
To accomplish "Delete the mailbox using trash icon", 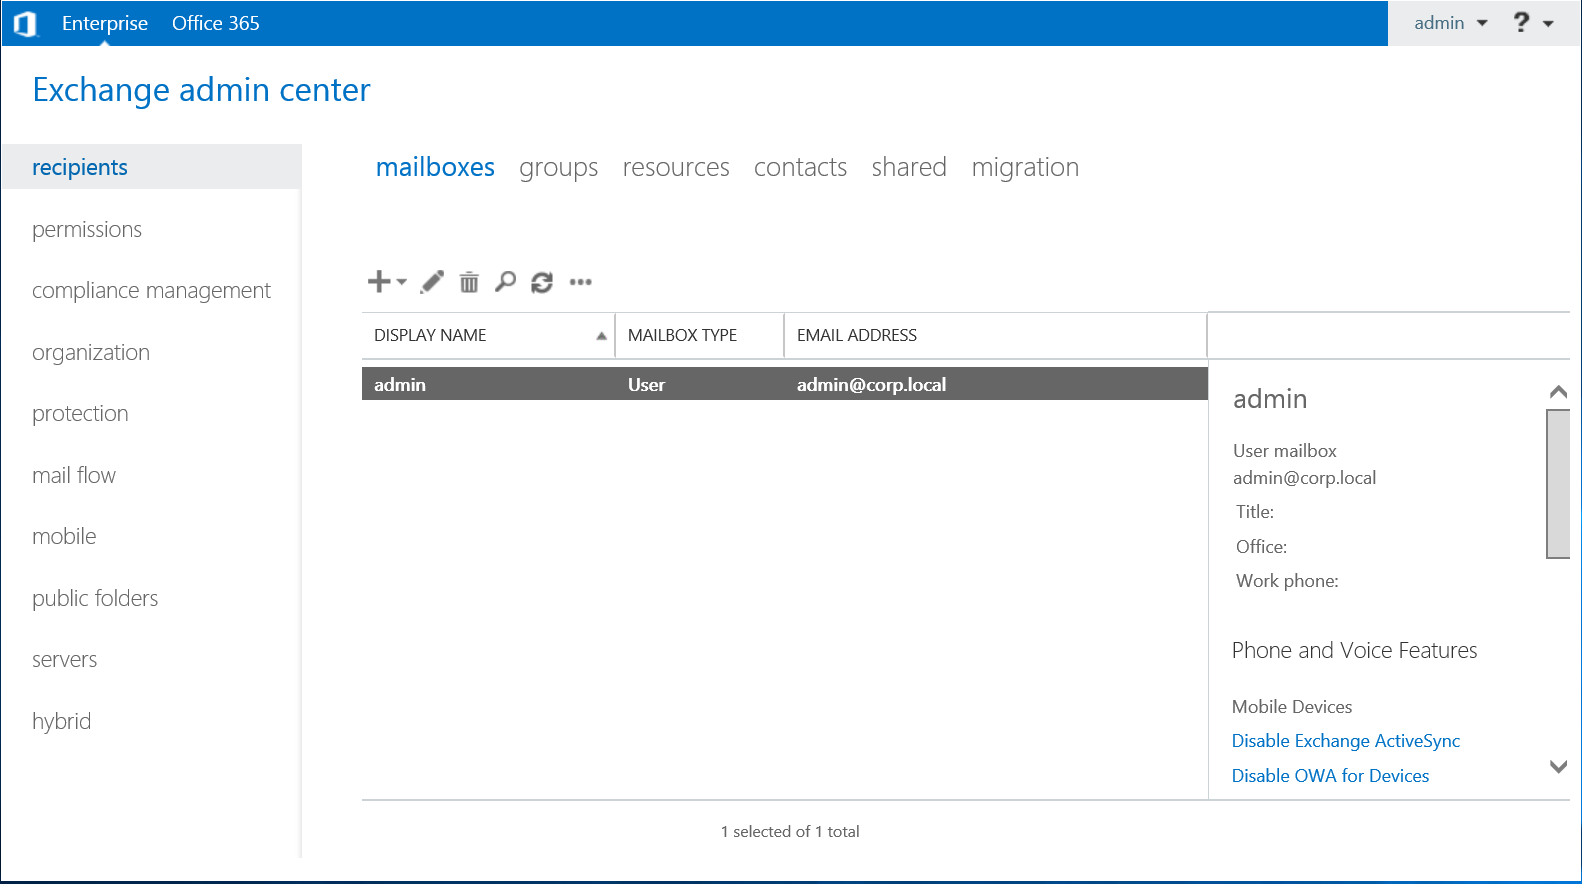I will click(x=469, y=282).
